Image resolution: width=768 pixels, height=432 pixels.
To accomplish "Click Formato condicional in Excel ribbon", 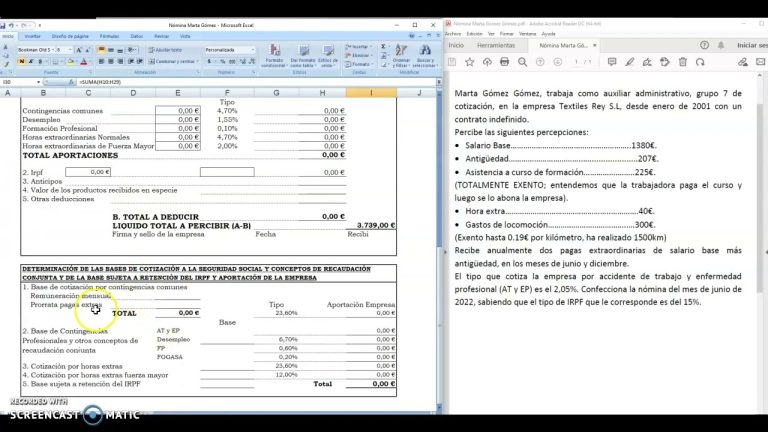I will pyautogui.click(x=273, y=56).
